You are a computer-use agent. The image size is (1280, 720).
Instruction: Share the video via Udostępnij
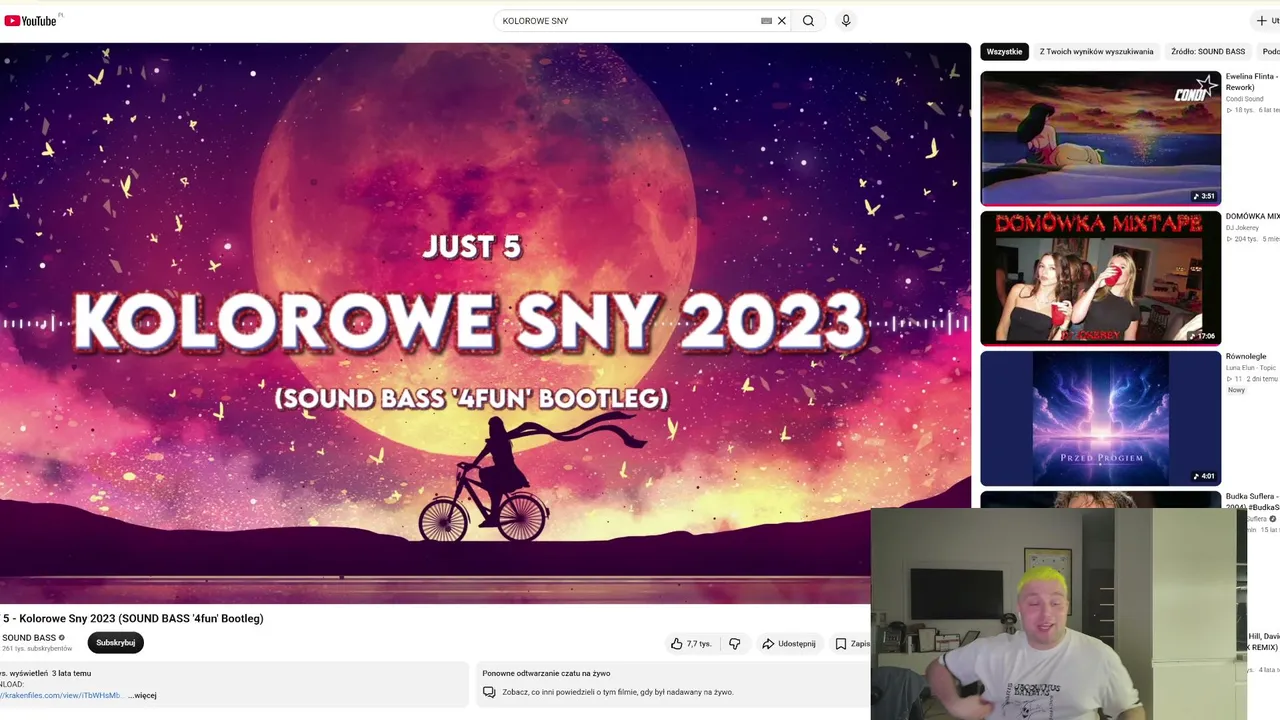tap(789, 643)
